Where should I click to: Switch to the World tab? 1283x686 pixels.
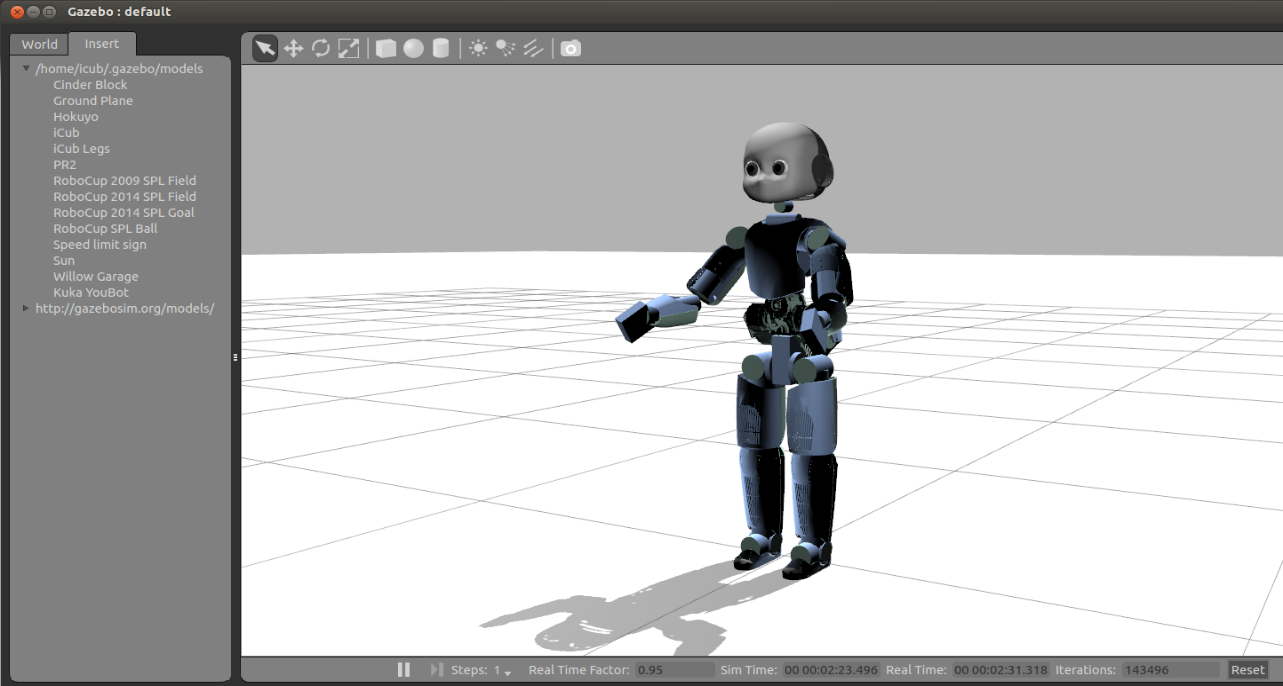click(x=40, y=44)
